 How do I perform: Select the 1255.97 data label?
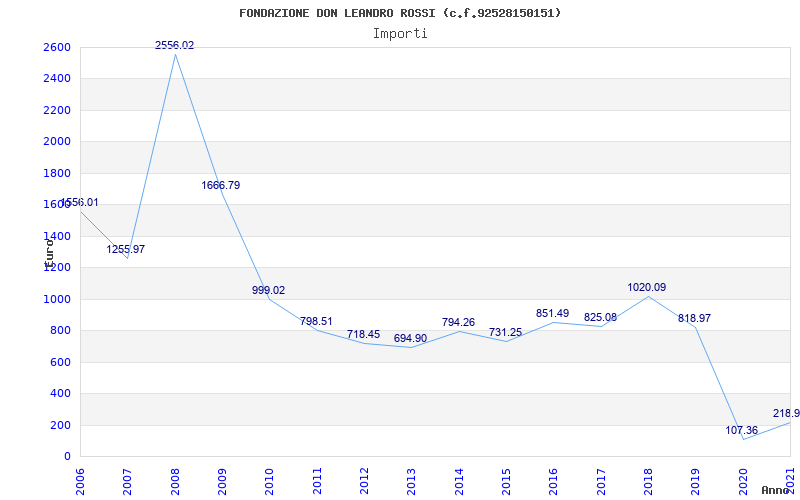pos(126,249)
